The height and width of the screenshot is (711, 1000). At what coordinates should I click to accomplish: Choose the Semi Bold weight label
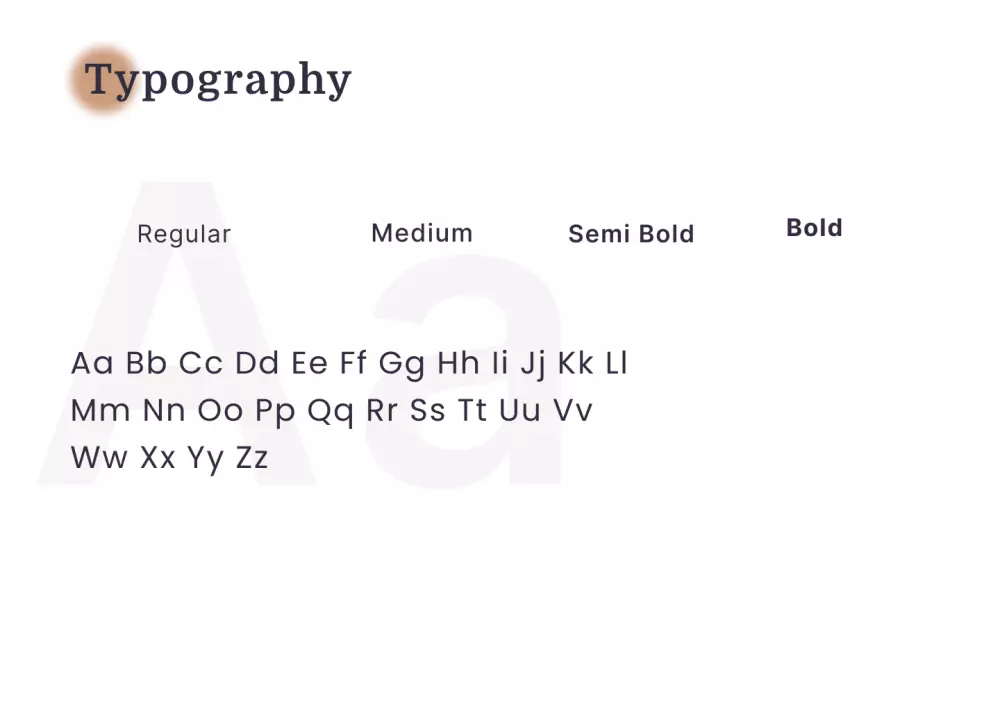631,234
